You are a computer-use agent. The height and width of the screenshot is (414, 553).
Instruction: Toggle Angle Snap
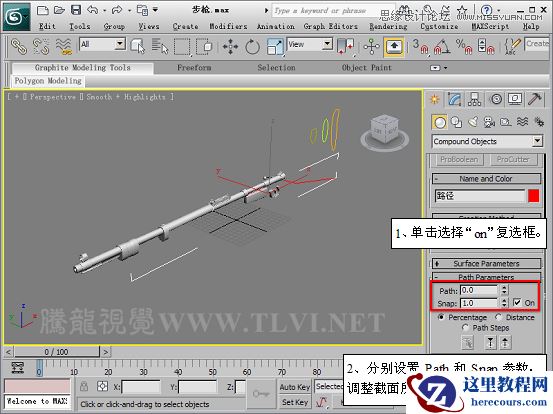click(x=442, y=46)
